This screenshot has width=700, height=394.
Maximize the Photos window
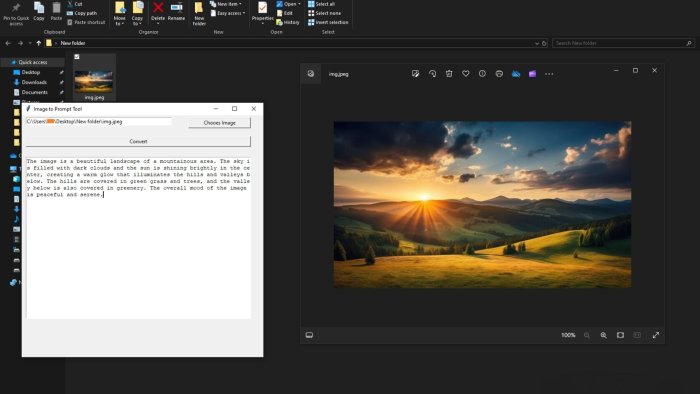(x=635, y=71)
